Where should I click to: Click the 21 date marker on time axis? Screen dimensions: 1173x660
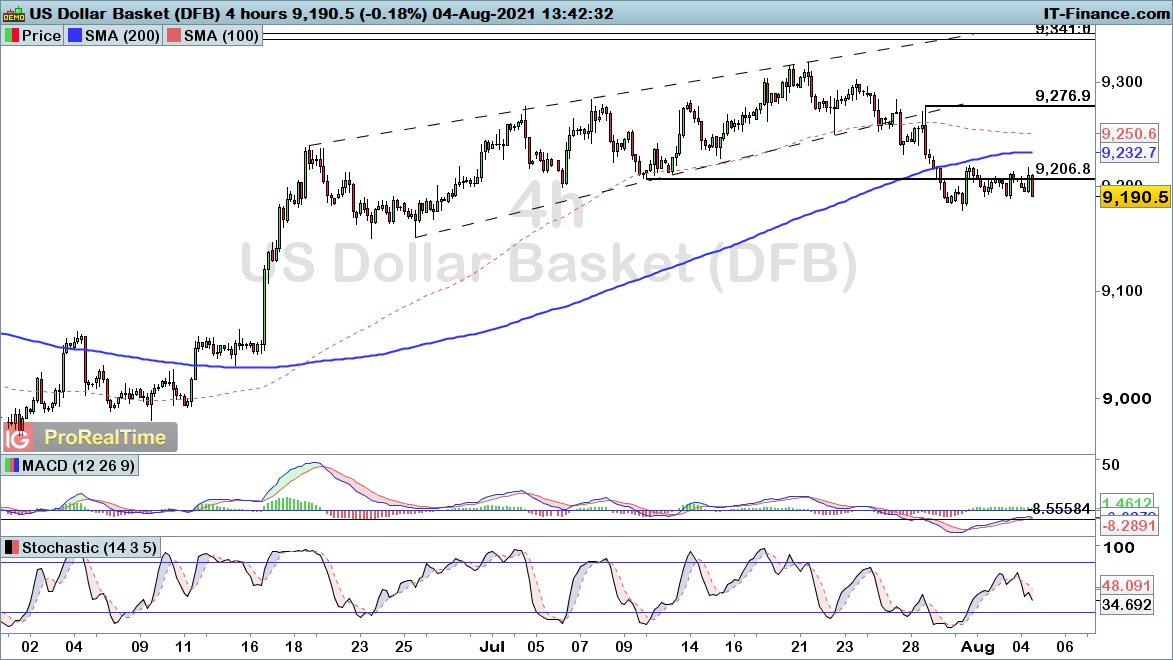(800, 647)
